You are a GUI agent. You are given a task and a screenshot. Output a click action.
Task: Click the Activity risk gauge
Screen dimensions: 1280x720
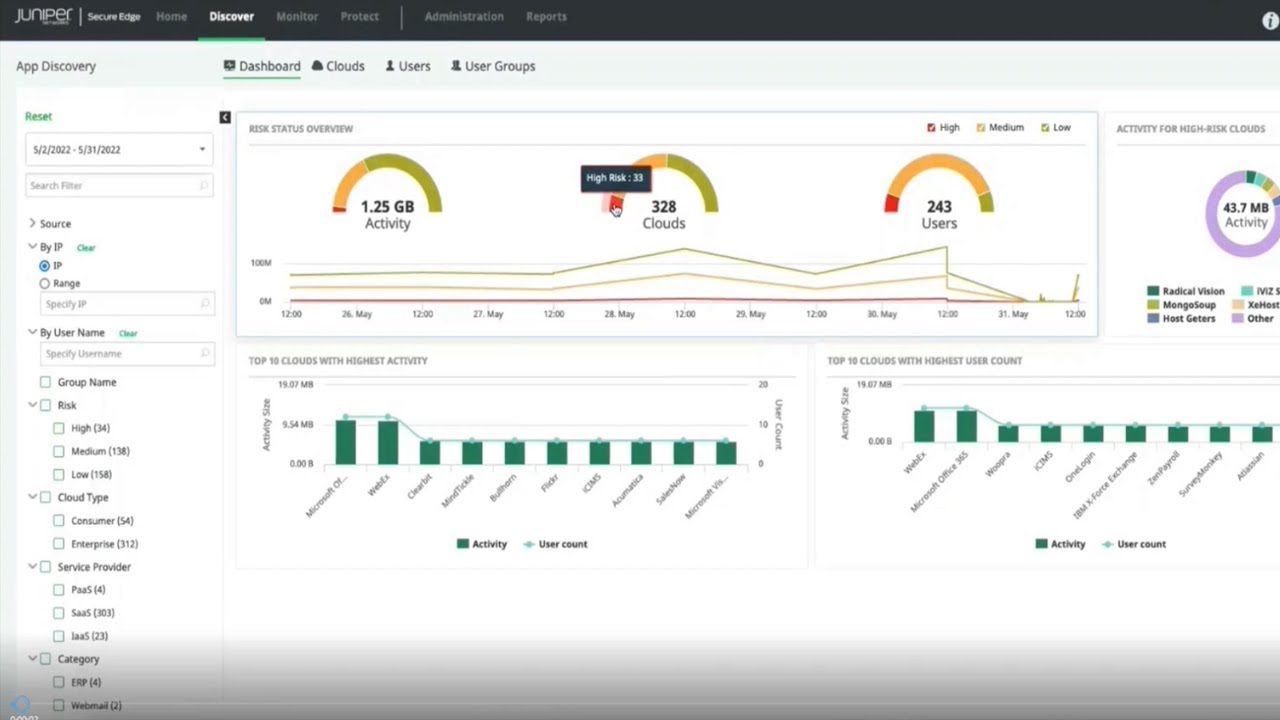(387, 183)
